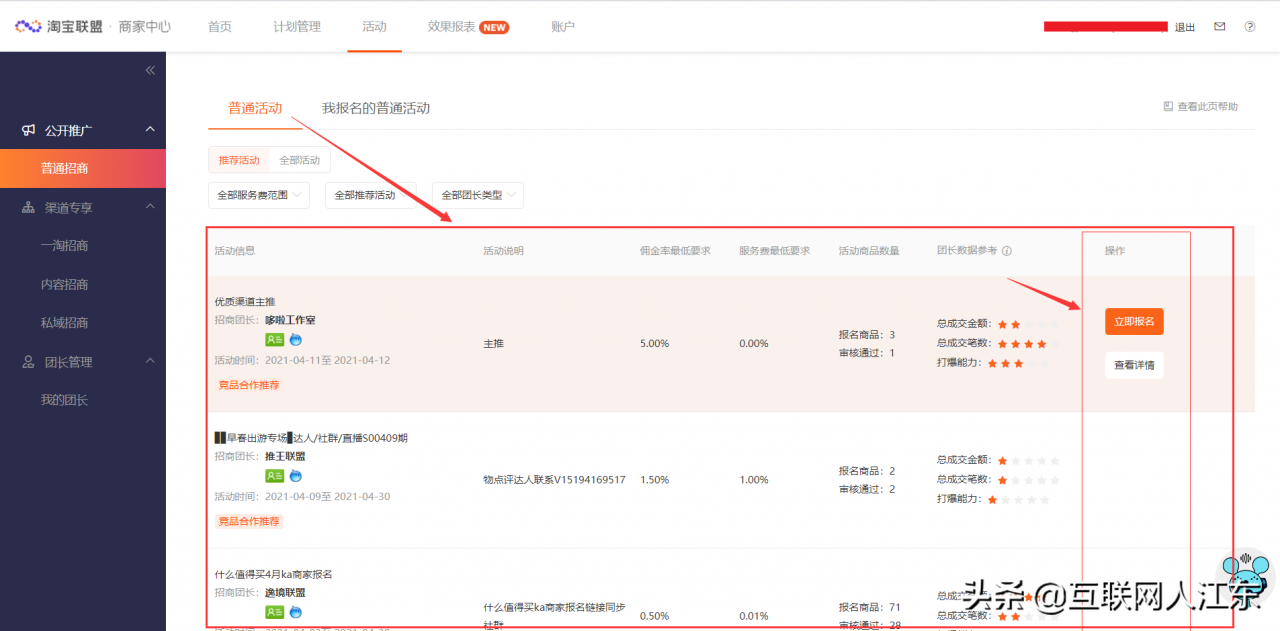Viewport: 1280px width, 631px height.
Task: Open the mail messages icon
Action: [1219, 27]
